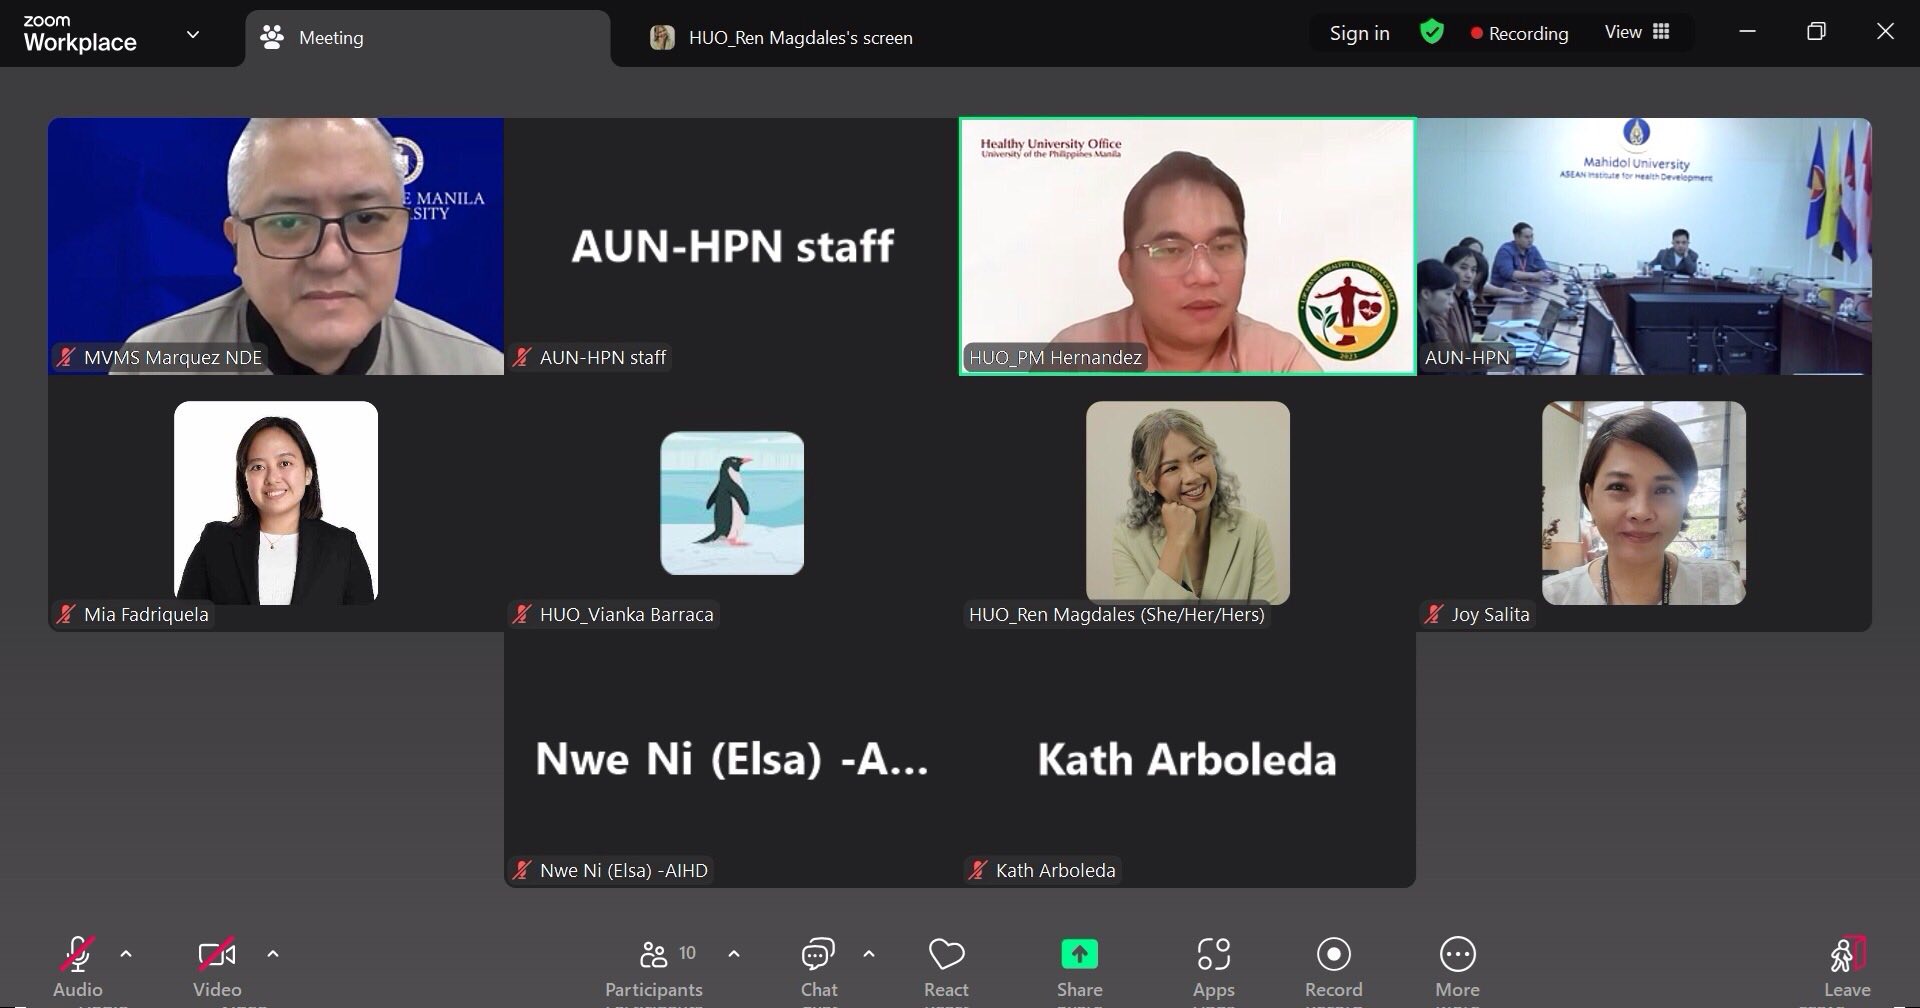Restore down the Zoom window
Screen dimensions: 1920x1008
click(x=1816, y=32)
